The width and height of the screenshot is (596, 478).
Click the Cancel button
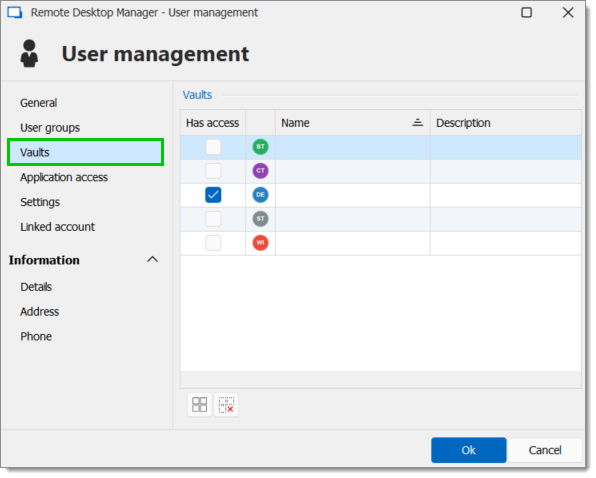545,450
